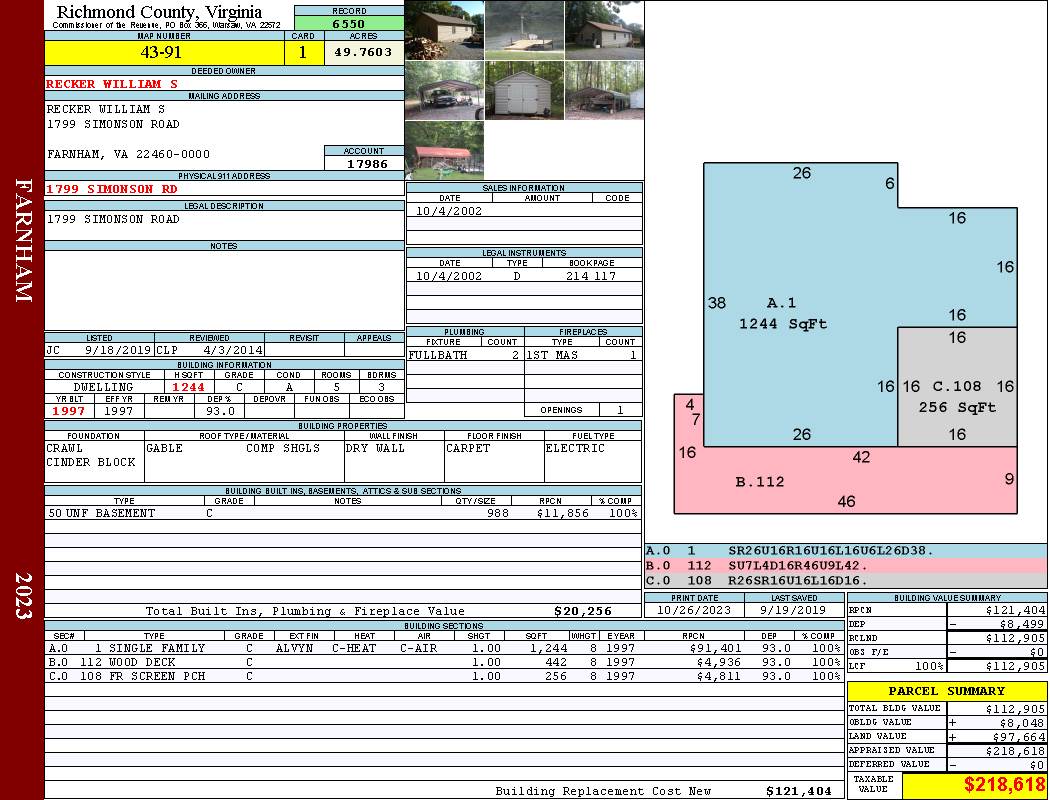Image resolution: width=1050 pixels, height=800 pixels.
Task: Select physical address 1799 SIMONSON RD
Action: coord(111,189)
